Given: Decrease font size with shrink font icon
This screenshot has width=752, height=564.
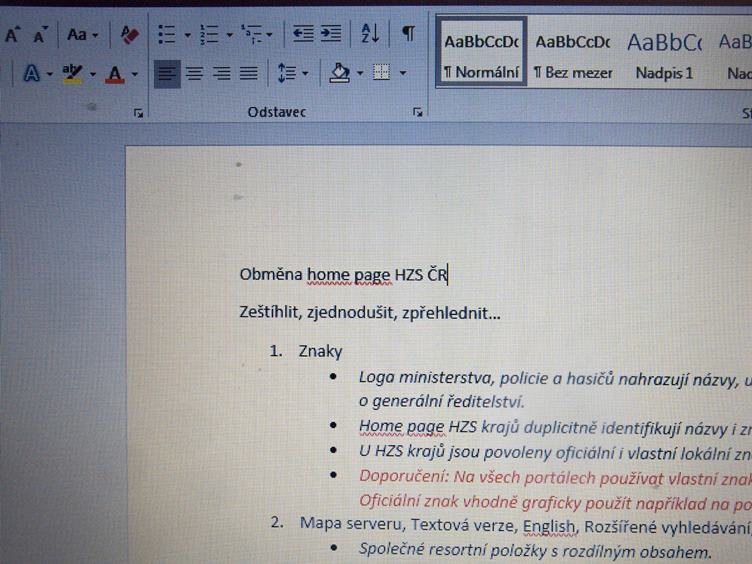Looking at the screenshot, I should pos(40,35).
